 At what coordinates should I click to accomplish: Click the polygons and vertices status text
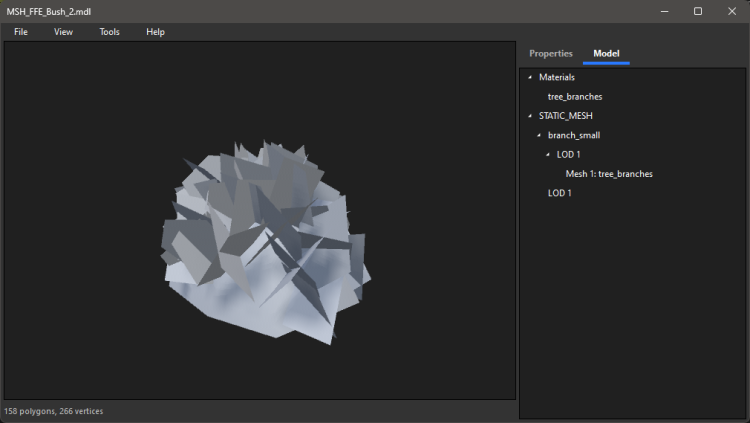point(54,411)
